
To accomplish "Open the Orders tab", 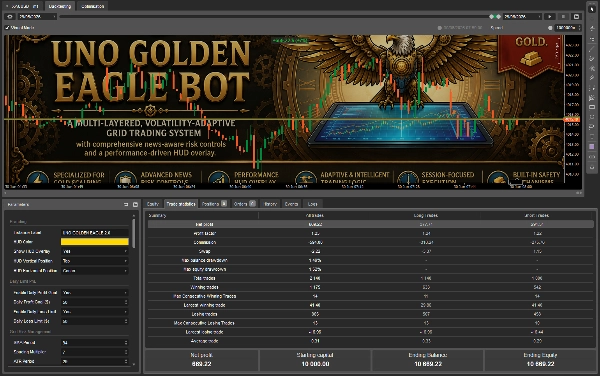I will pyautogui.click(x=244, y=204).
